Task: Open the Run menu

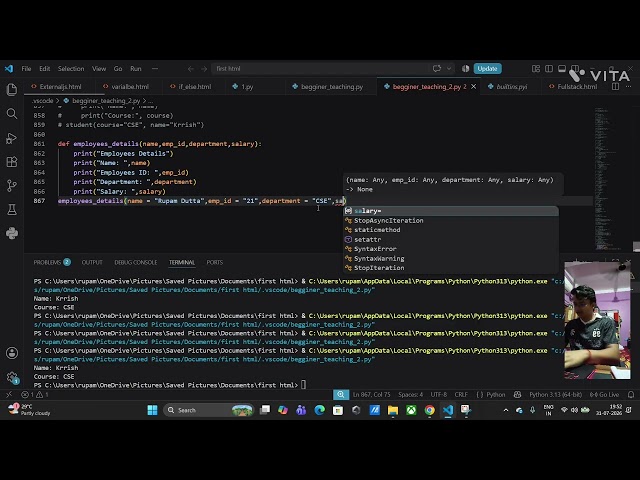Action: pos(136,69)
